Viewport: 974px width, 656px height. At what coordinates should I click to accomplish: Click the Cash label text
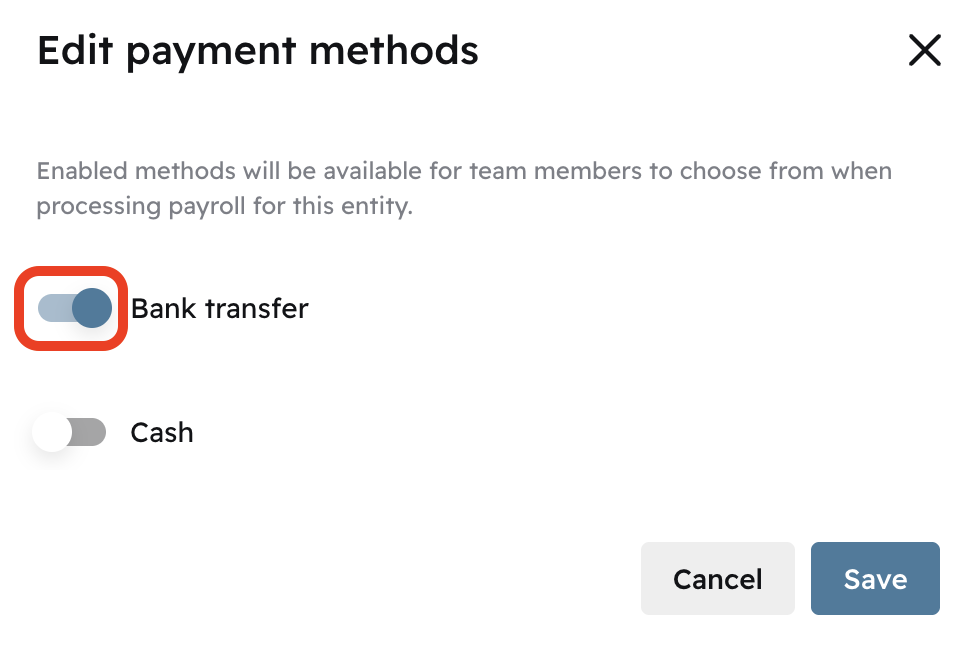pos(162,433)
